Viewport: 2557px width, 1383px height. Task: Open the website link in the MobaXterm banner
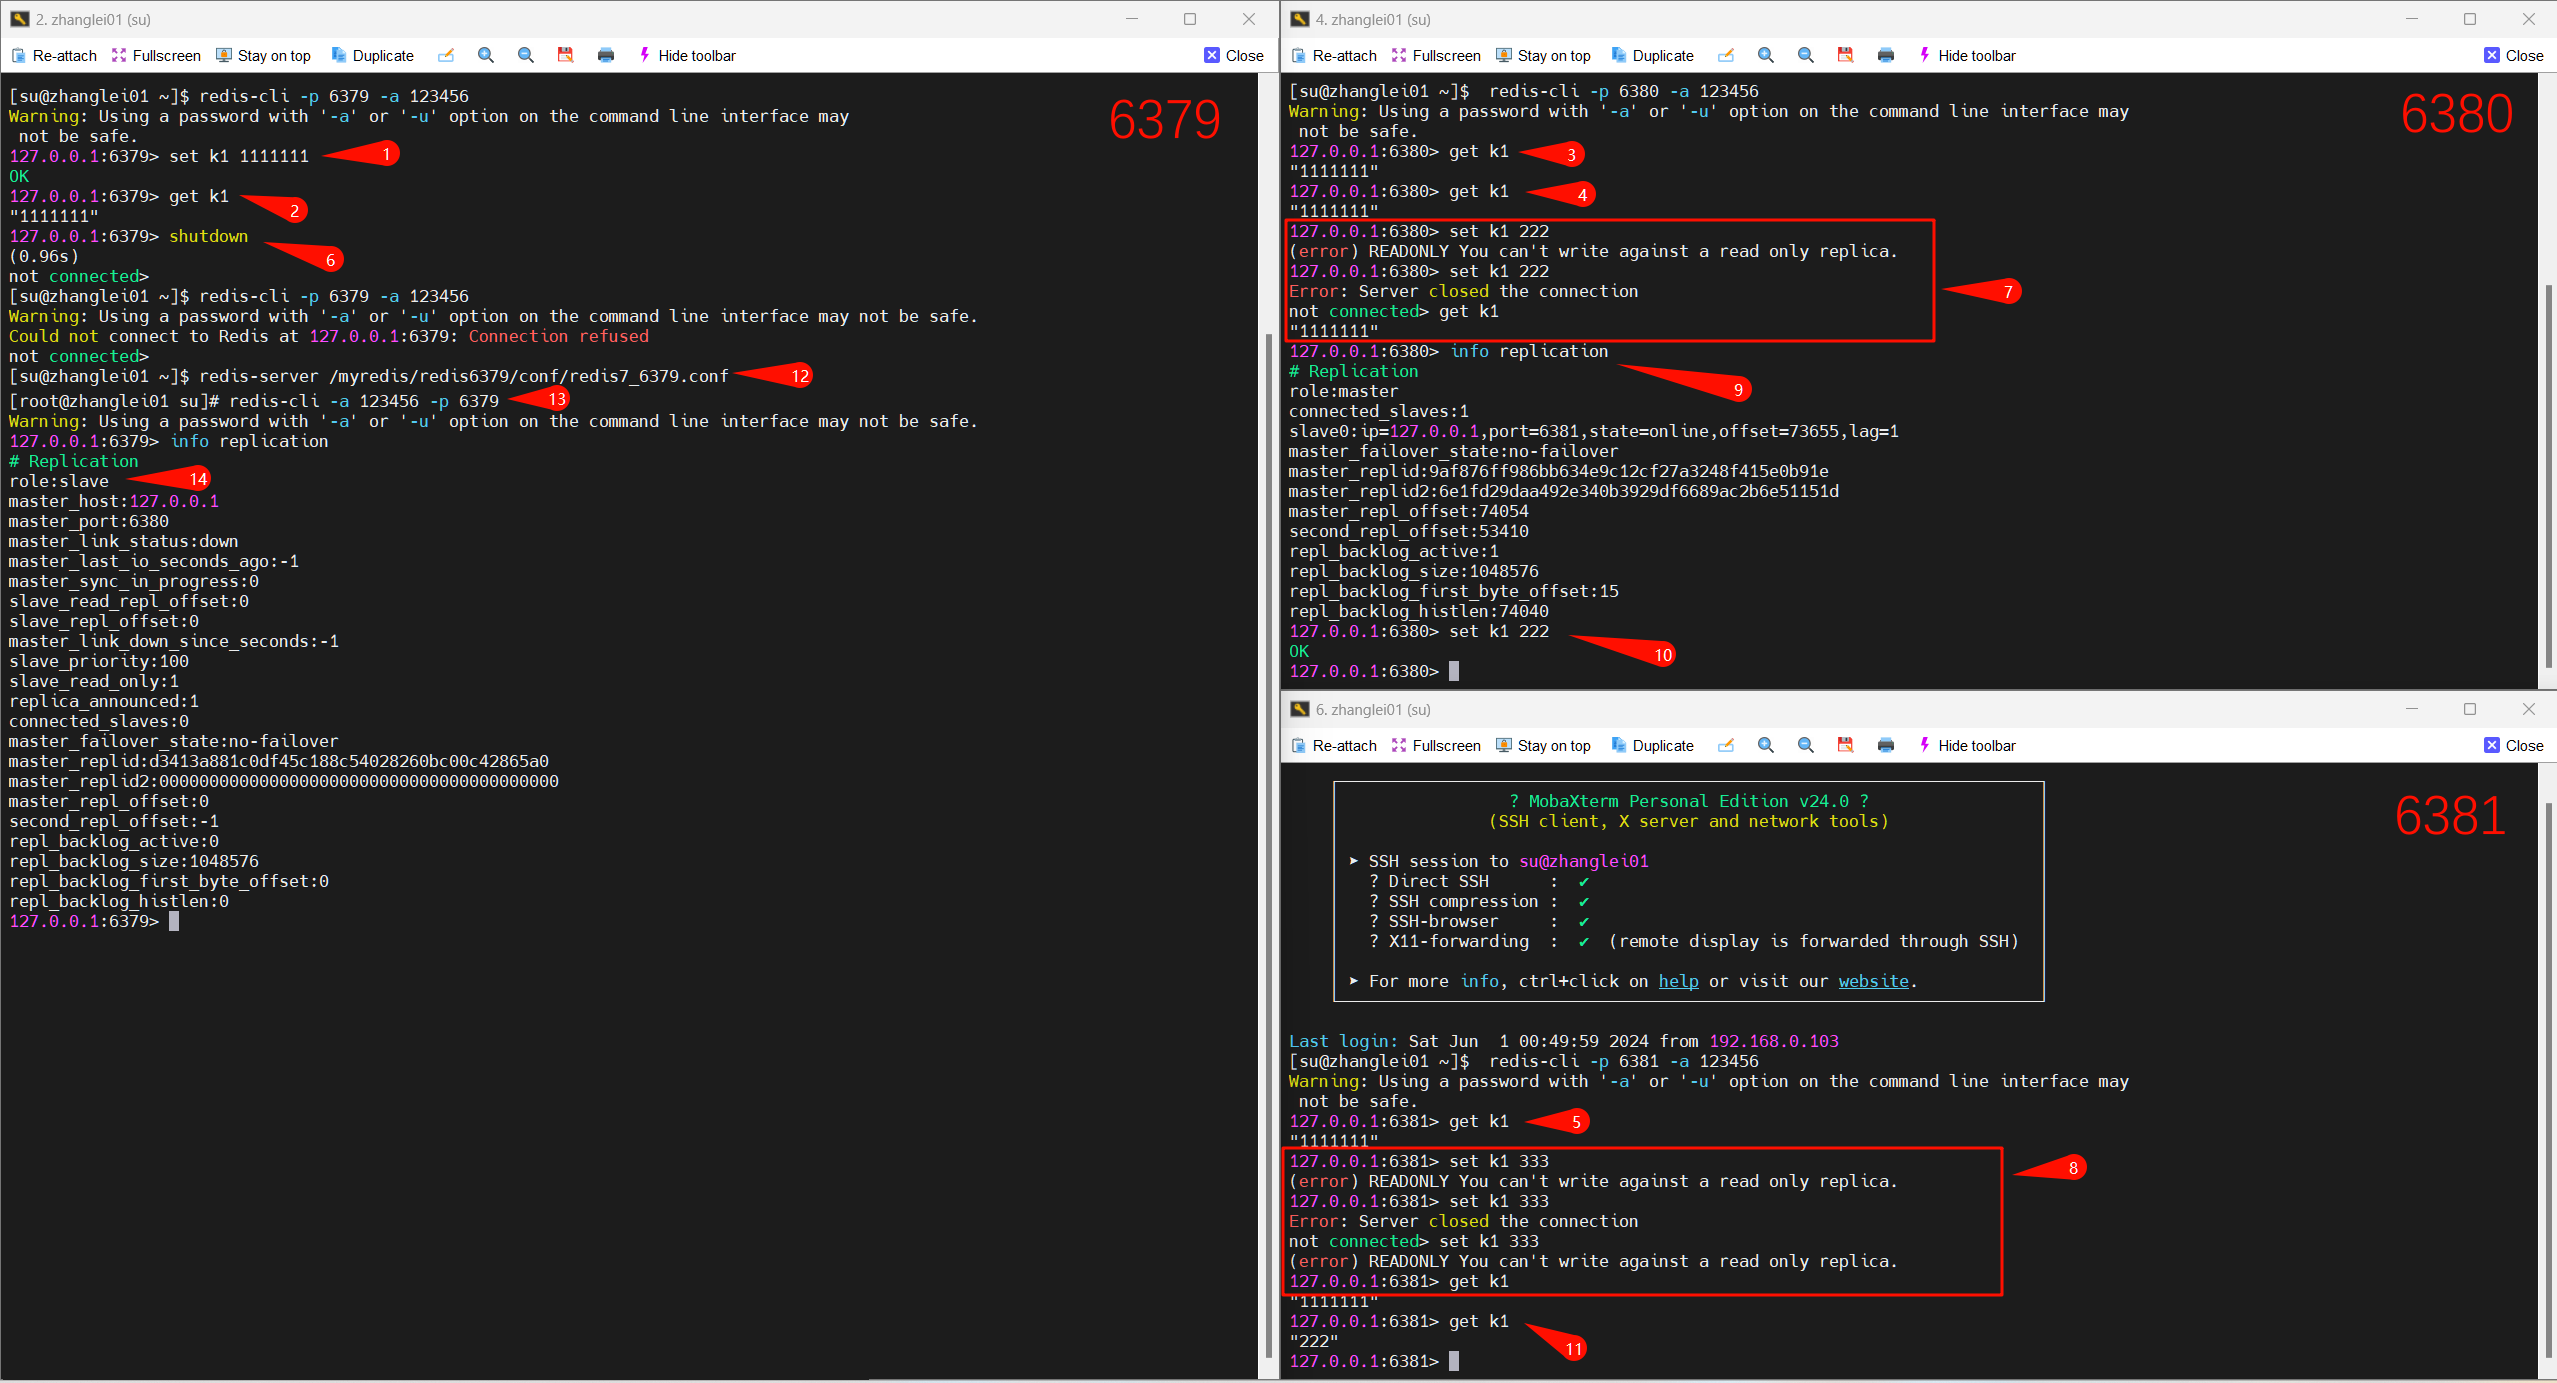tap(1873, 981)
